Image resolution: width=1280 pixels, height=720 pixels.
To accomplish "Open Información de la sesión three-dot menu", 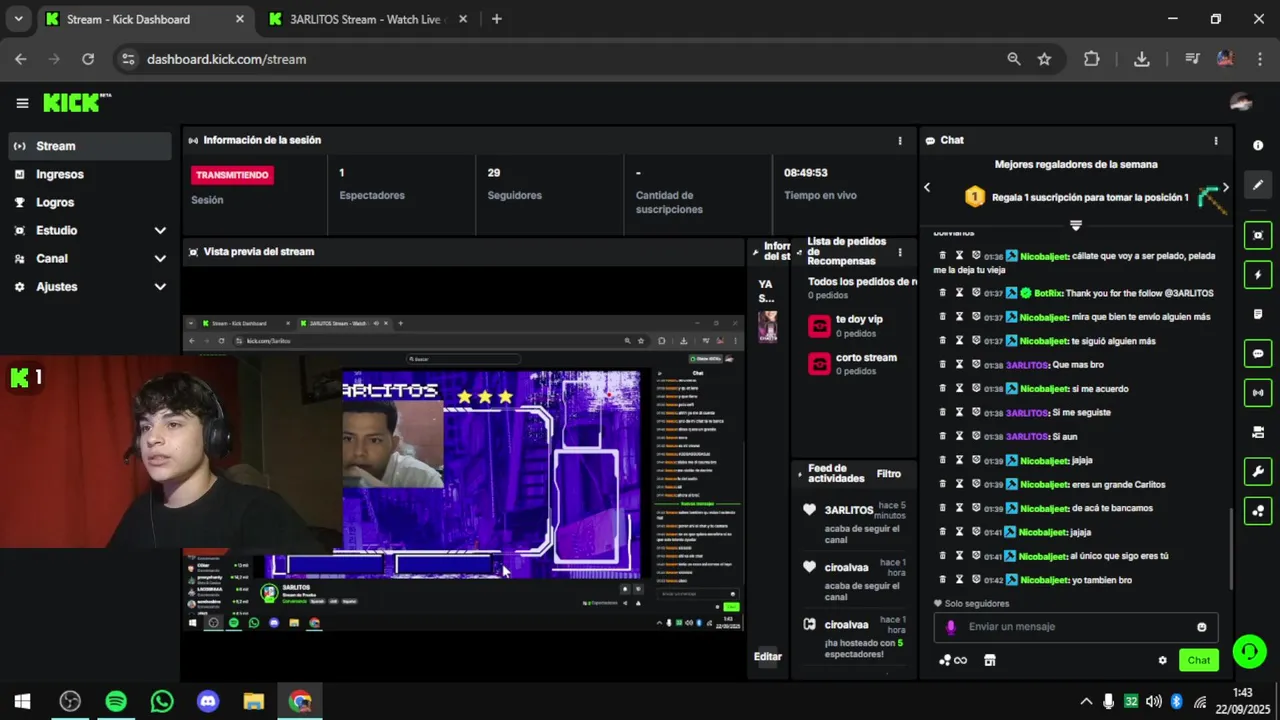I will [900, 141].
